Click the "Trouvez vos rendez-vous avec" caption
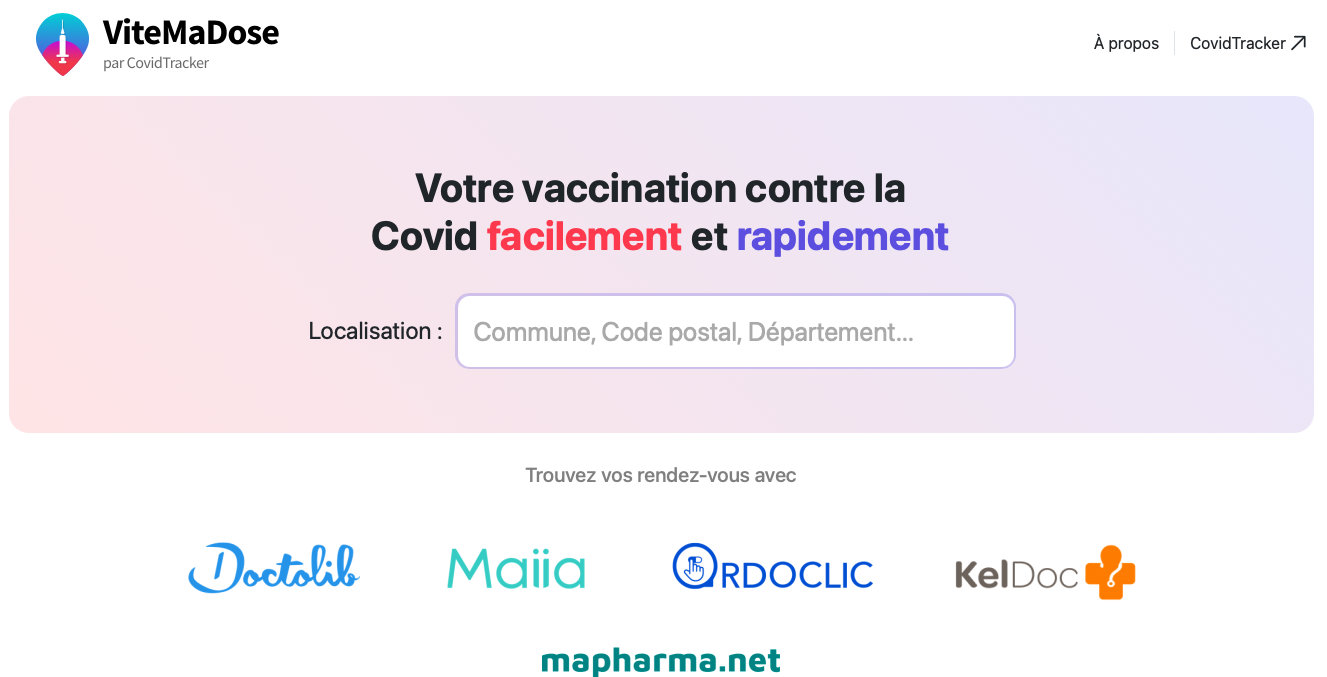 pyautogui.click(x=661, y=475)
